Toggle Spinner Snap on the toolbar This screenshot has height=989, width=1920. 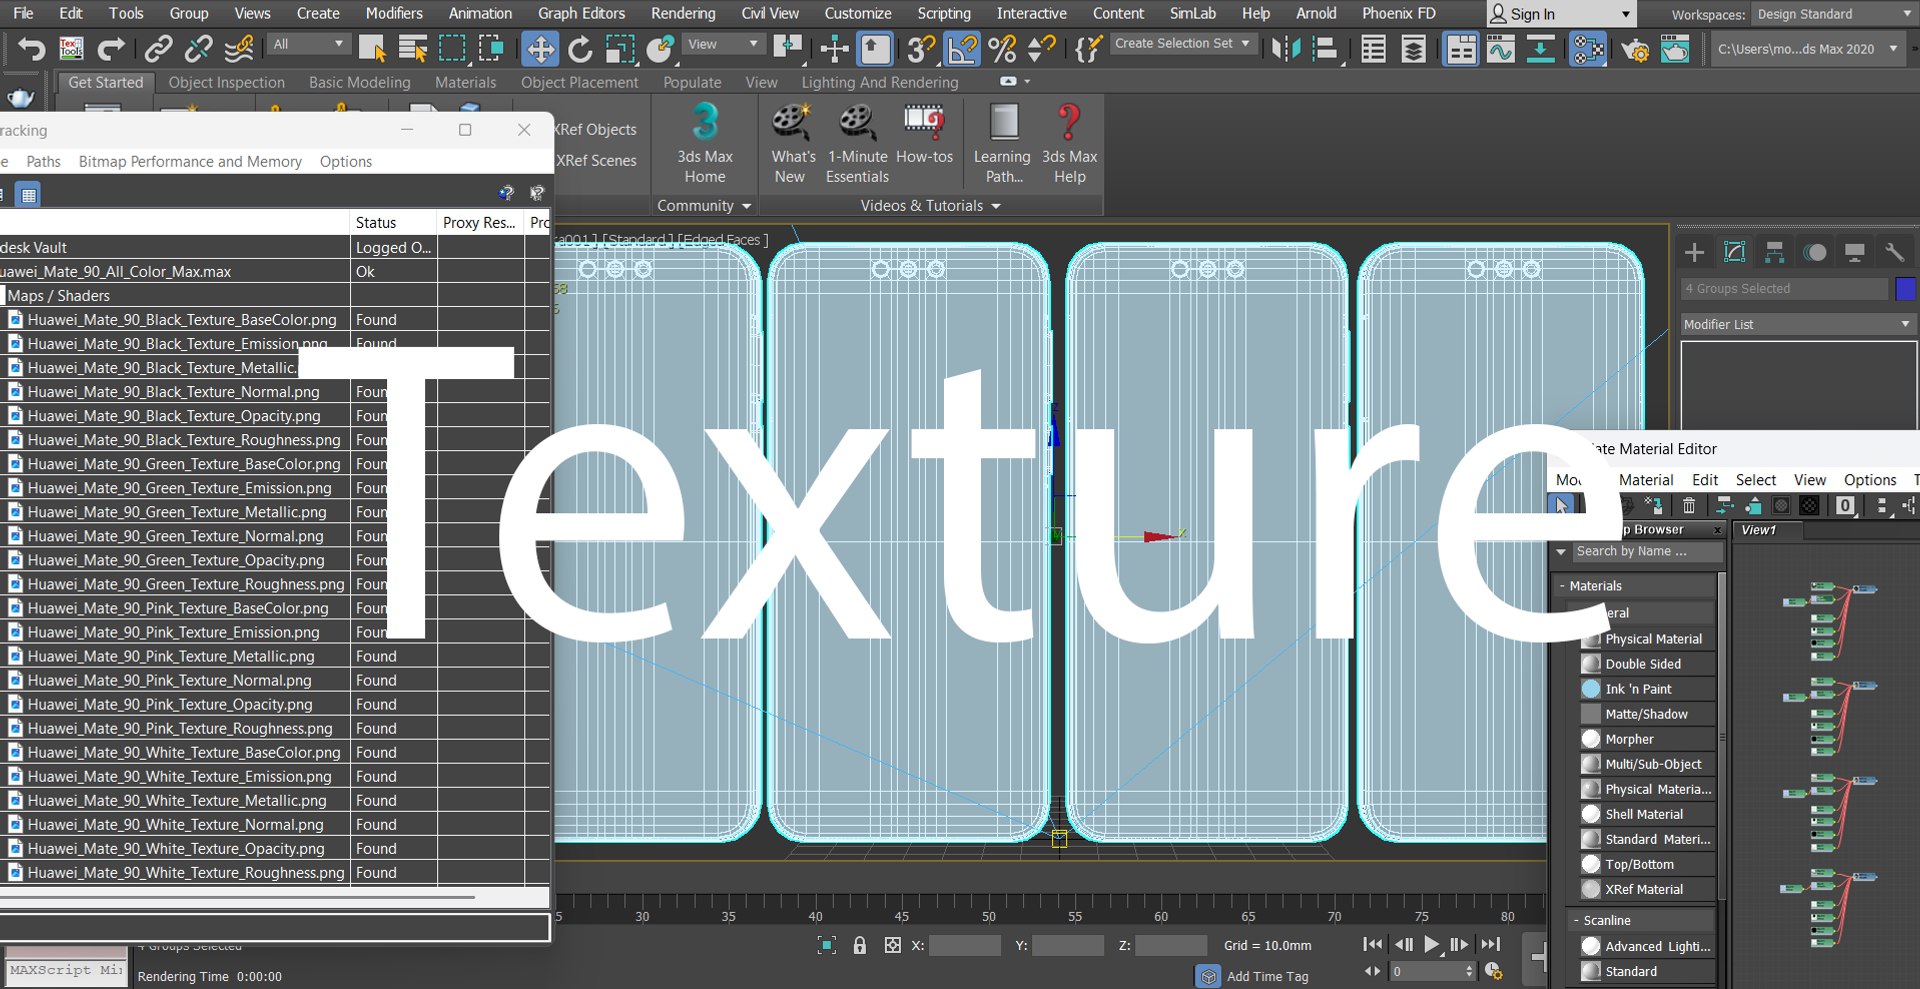click(1042, 48)
